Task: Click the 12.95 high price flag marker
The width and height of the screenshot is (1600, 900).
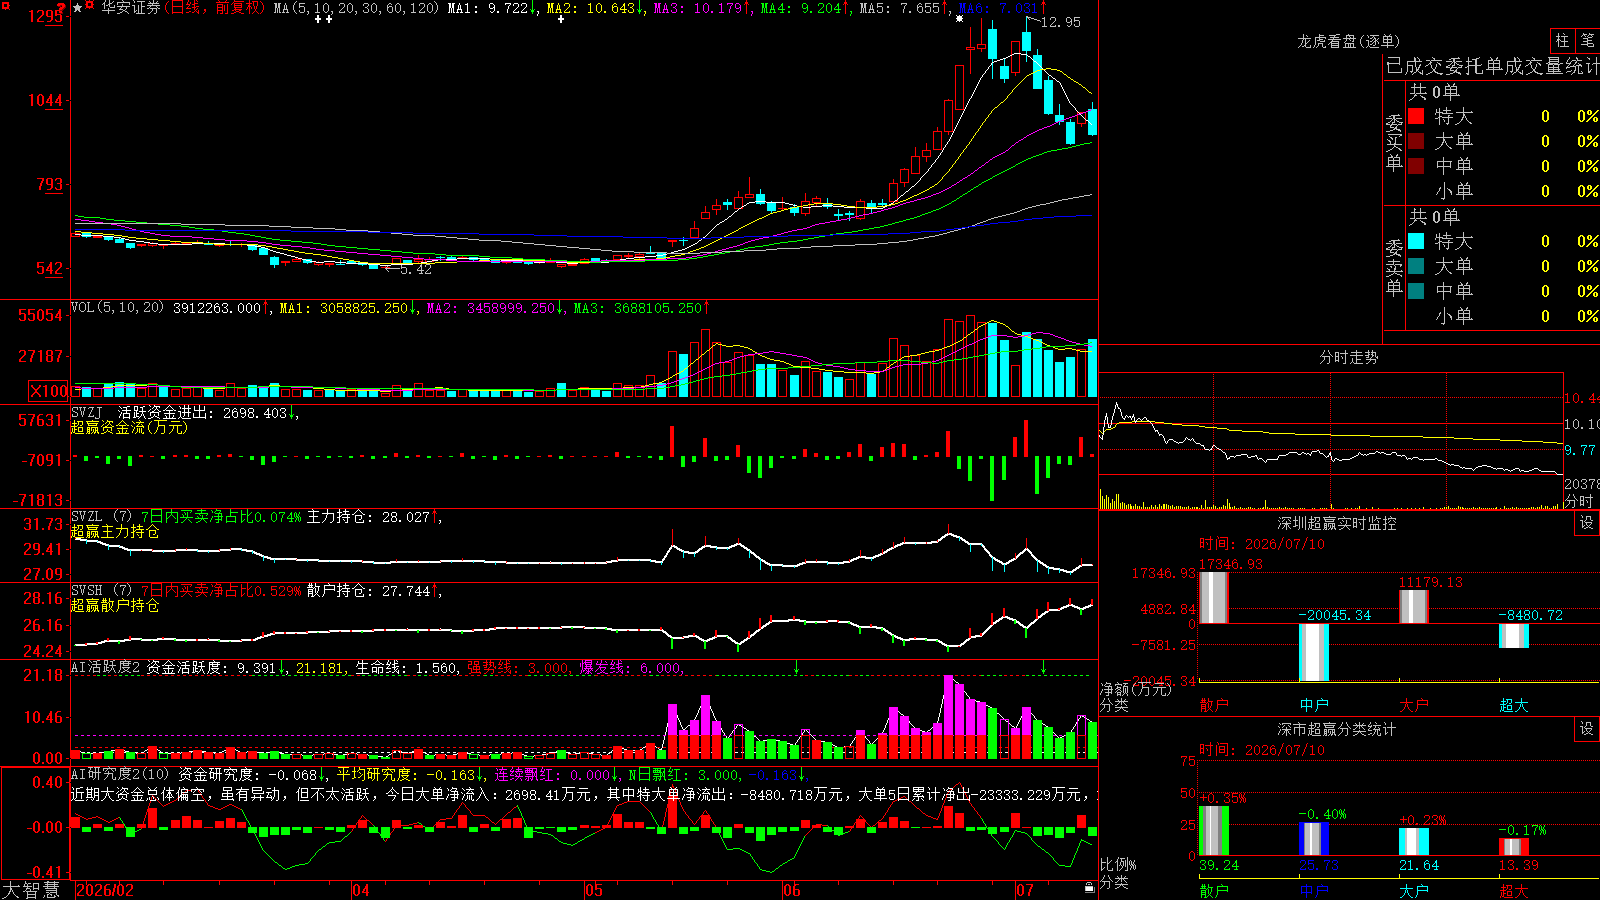Action: pyautogui.click(x=1054, y=22)
